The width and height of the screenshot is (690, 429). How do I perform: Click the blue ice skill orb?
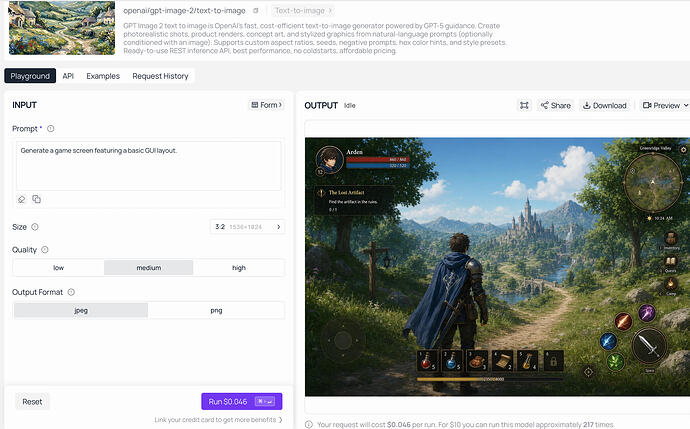click(x=608, y=341)
